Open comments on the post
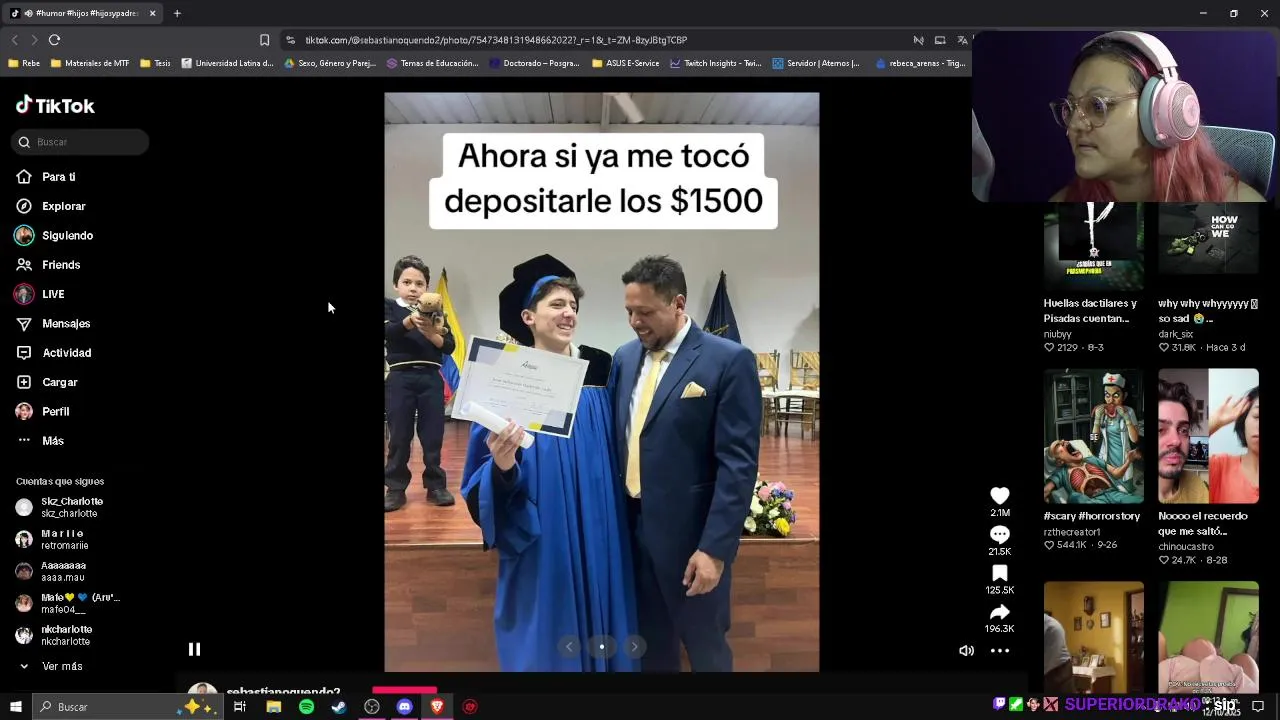The height and width of the screenshot is (720, 1280). [x=999, y=535]
